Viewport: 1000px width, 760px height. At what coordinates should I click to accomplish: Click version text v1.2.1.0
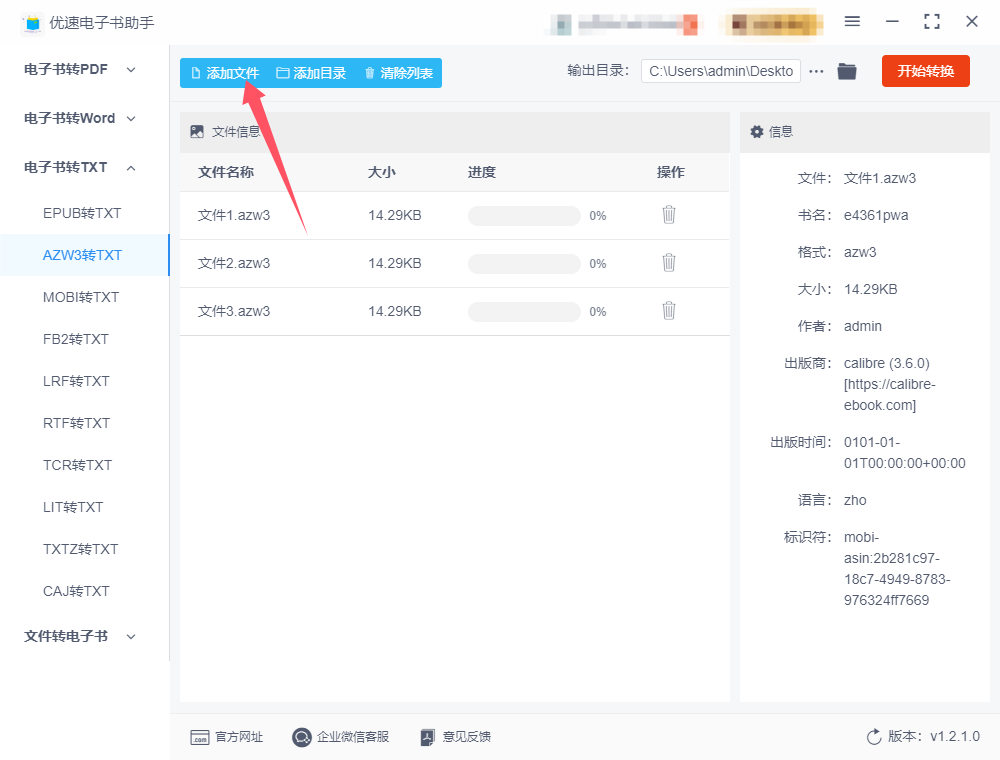(955, 736)
